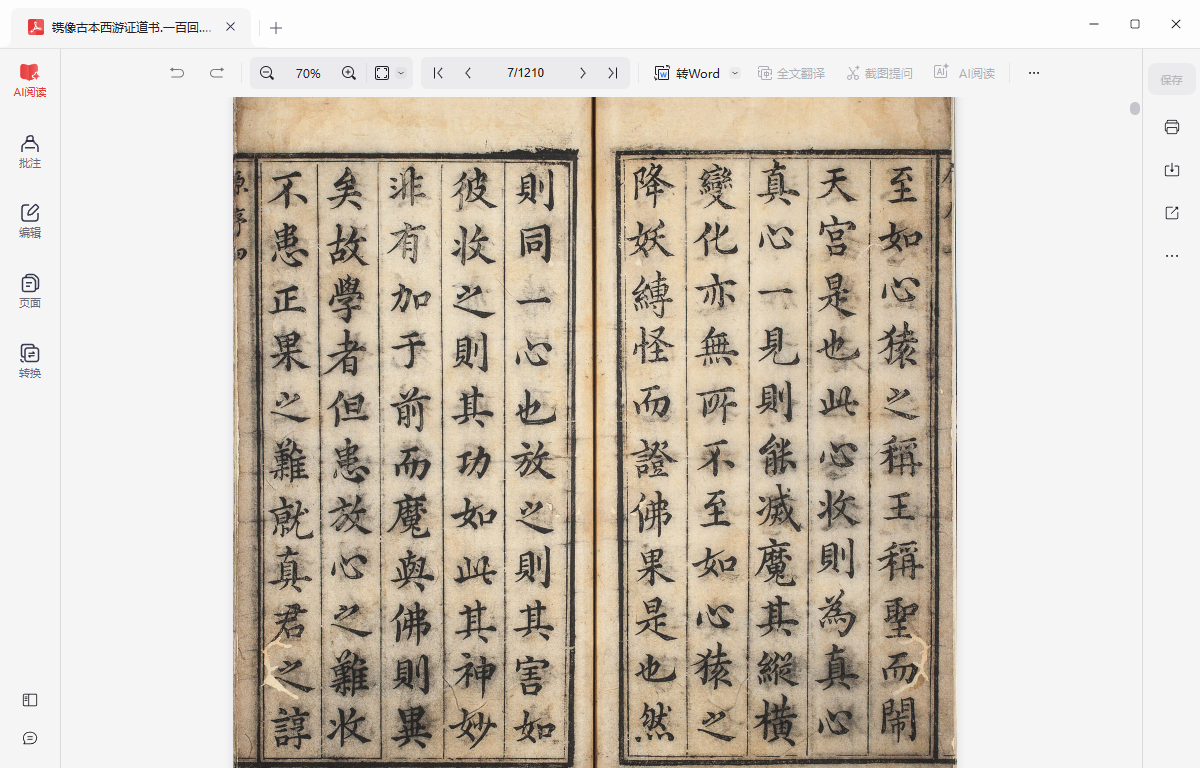1200x768 pixels.
Task: Open the 编辑 edit tool
Action: 30,221
